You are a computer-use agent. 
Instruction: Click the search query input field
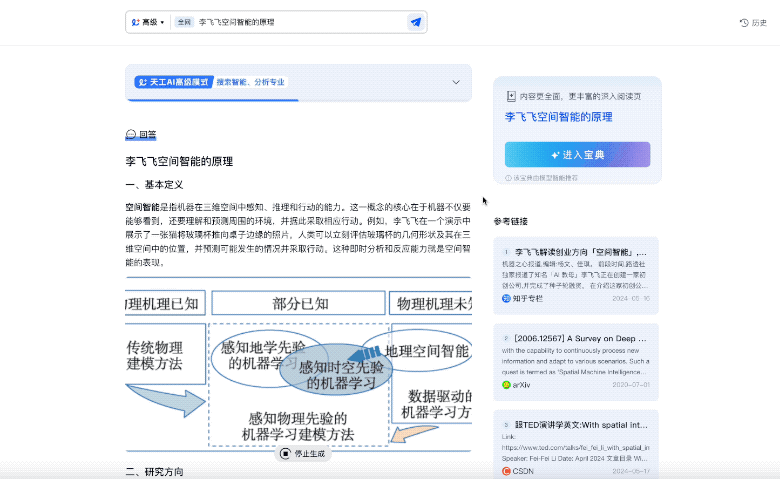point(300,22)
